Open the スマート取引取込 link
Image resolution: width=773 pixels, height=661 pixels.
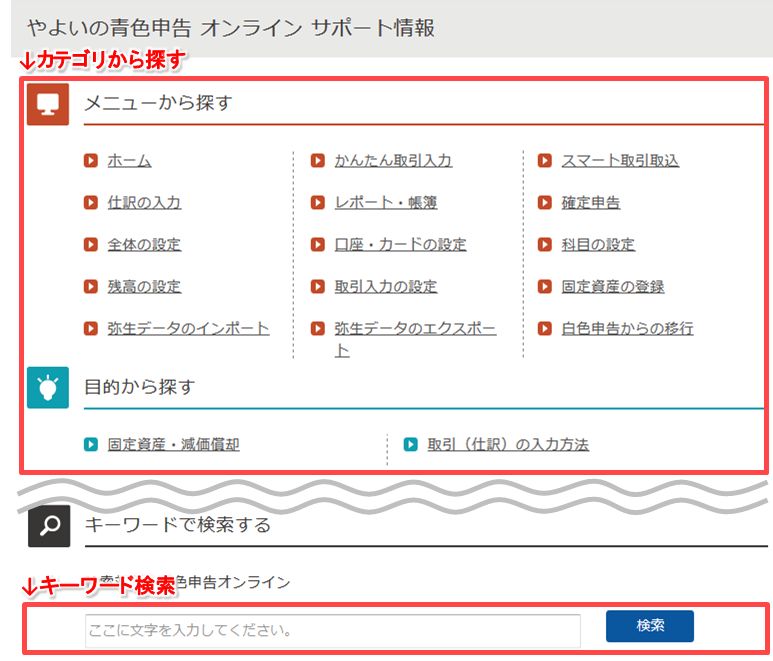tap(620, 161)
